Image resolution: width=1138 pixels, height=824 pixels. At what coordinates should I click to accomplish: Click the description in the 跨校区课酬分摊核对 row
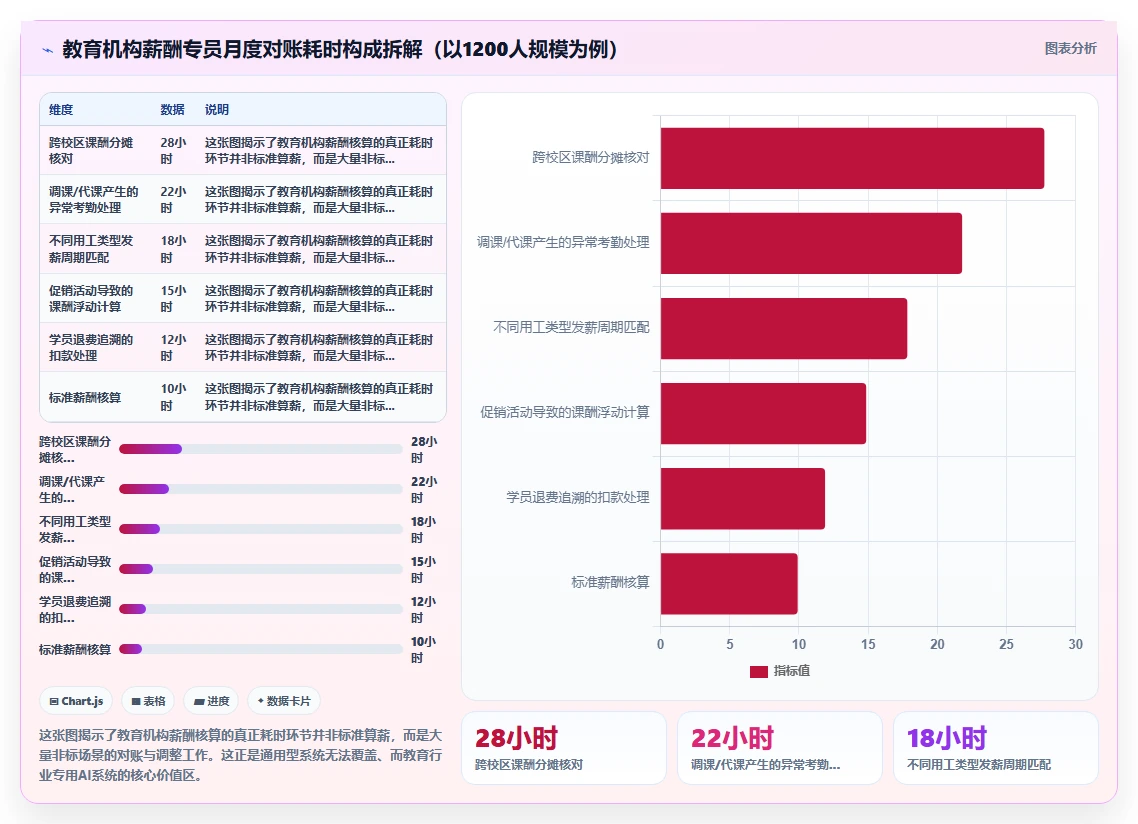319,150
